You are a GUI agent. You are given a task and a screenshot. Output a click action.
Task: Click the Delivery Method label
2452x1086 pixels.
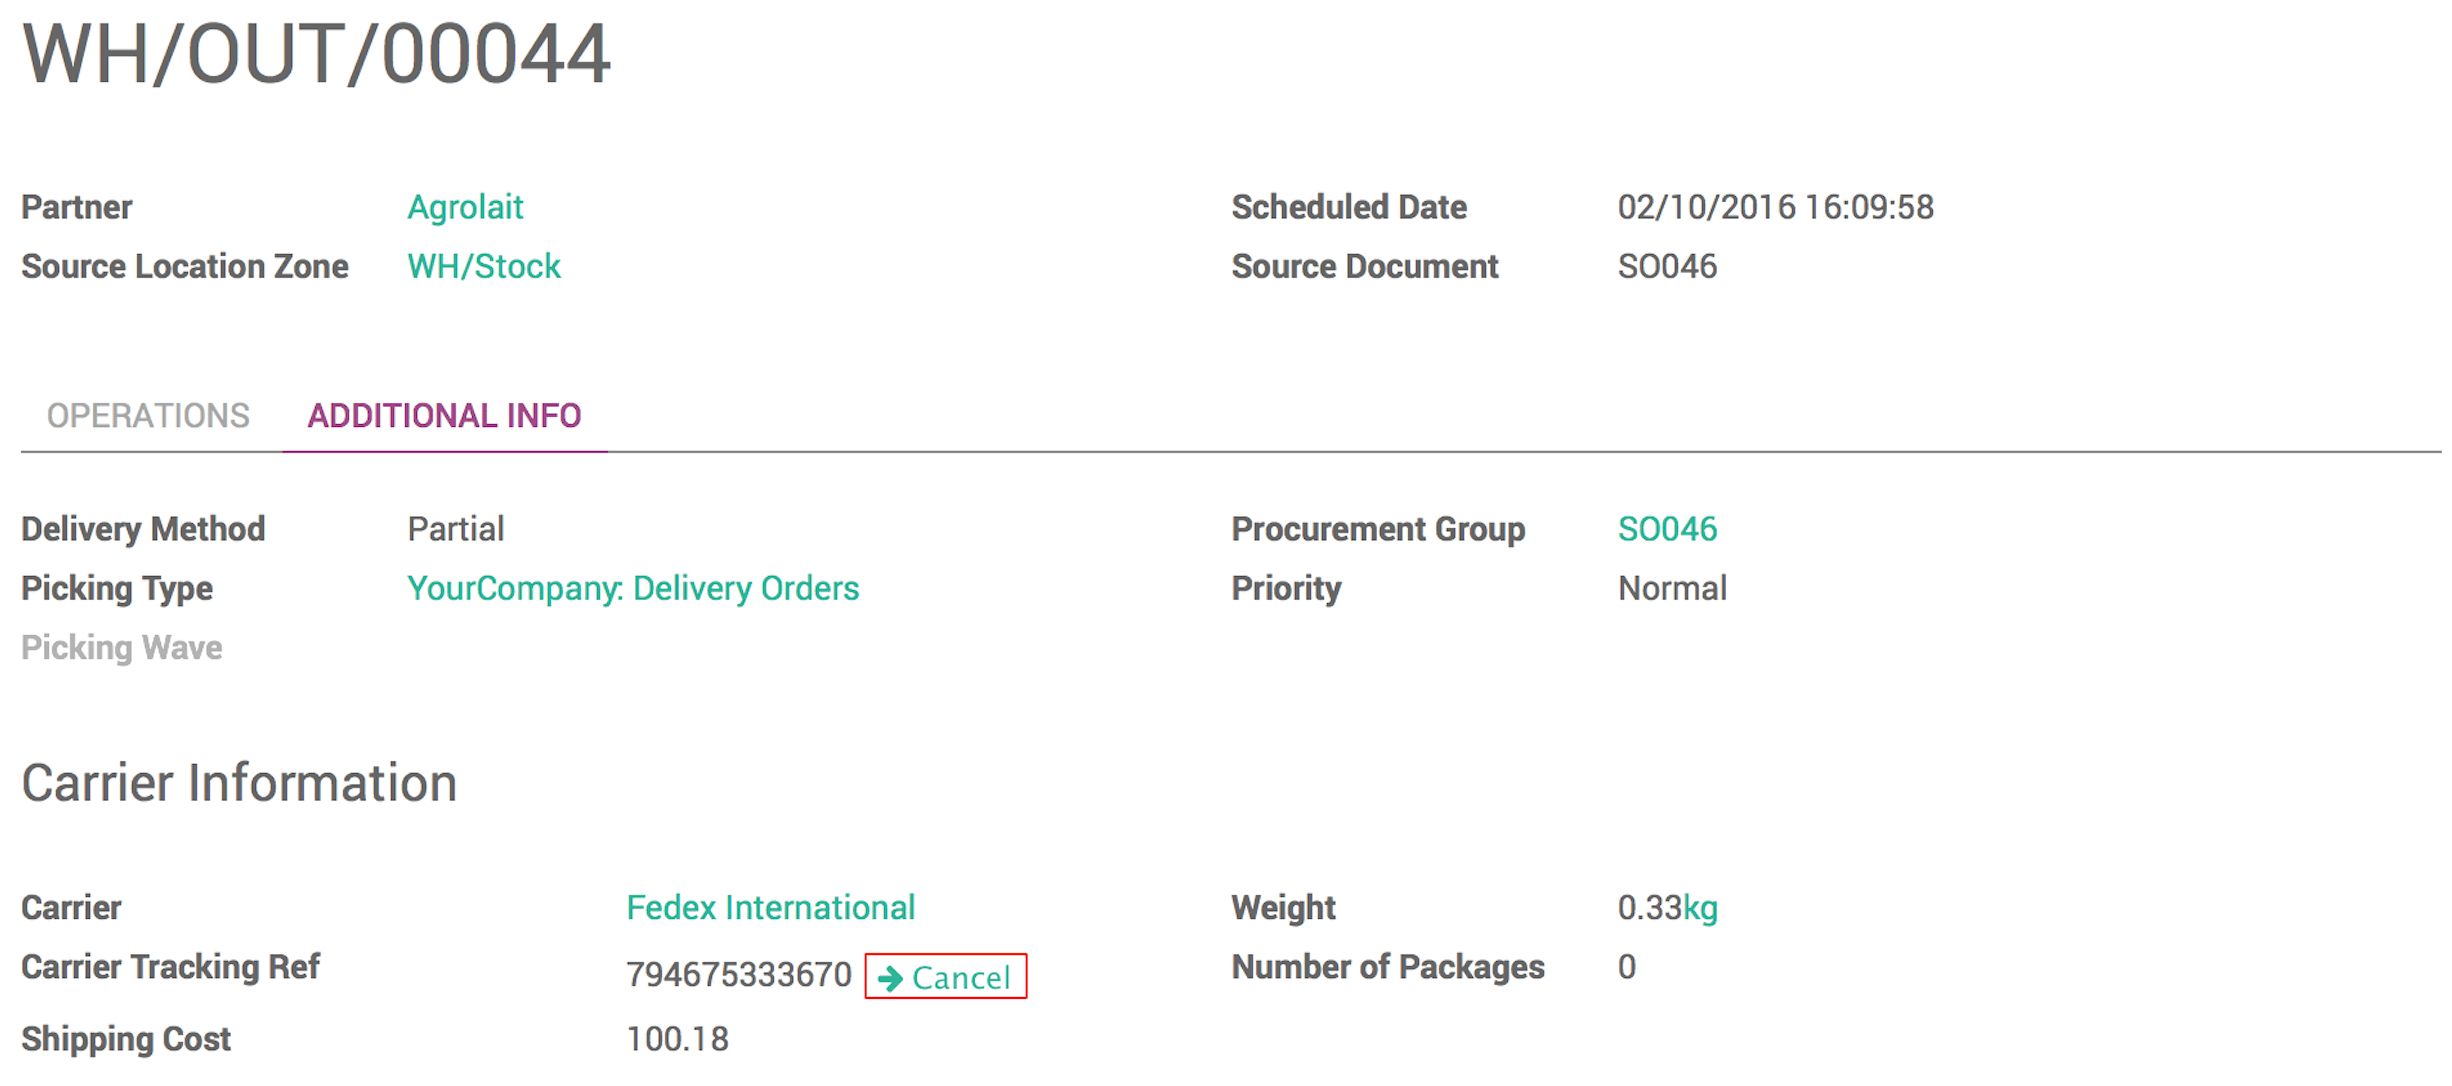pos(143,528)
